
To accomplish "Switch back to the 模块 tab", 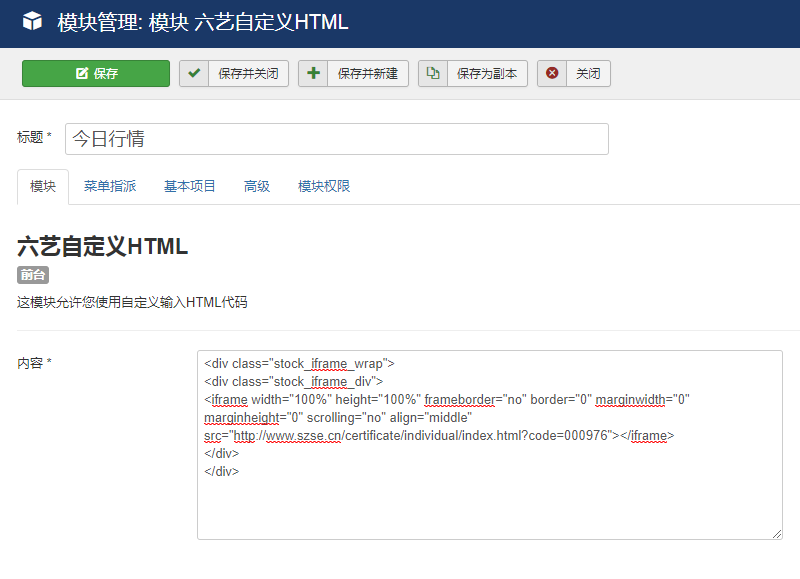I will (43, 185).
